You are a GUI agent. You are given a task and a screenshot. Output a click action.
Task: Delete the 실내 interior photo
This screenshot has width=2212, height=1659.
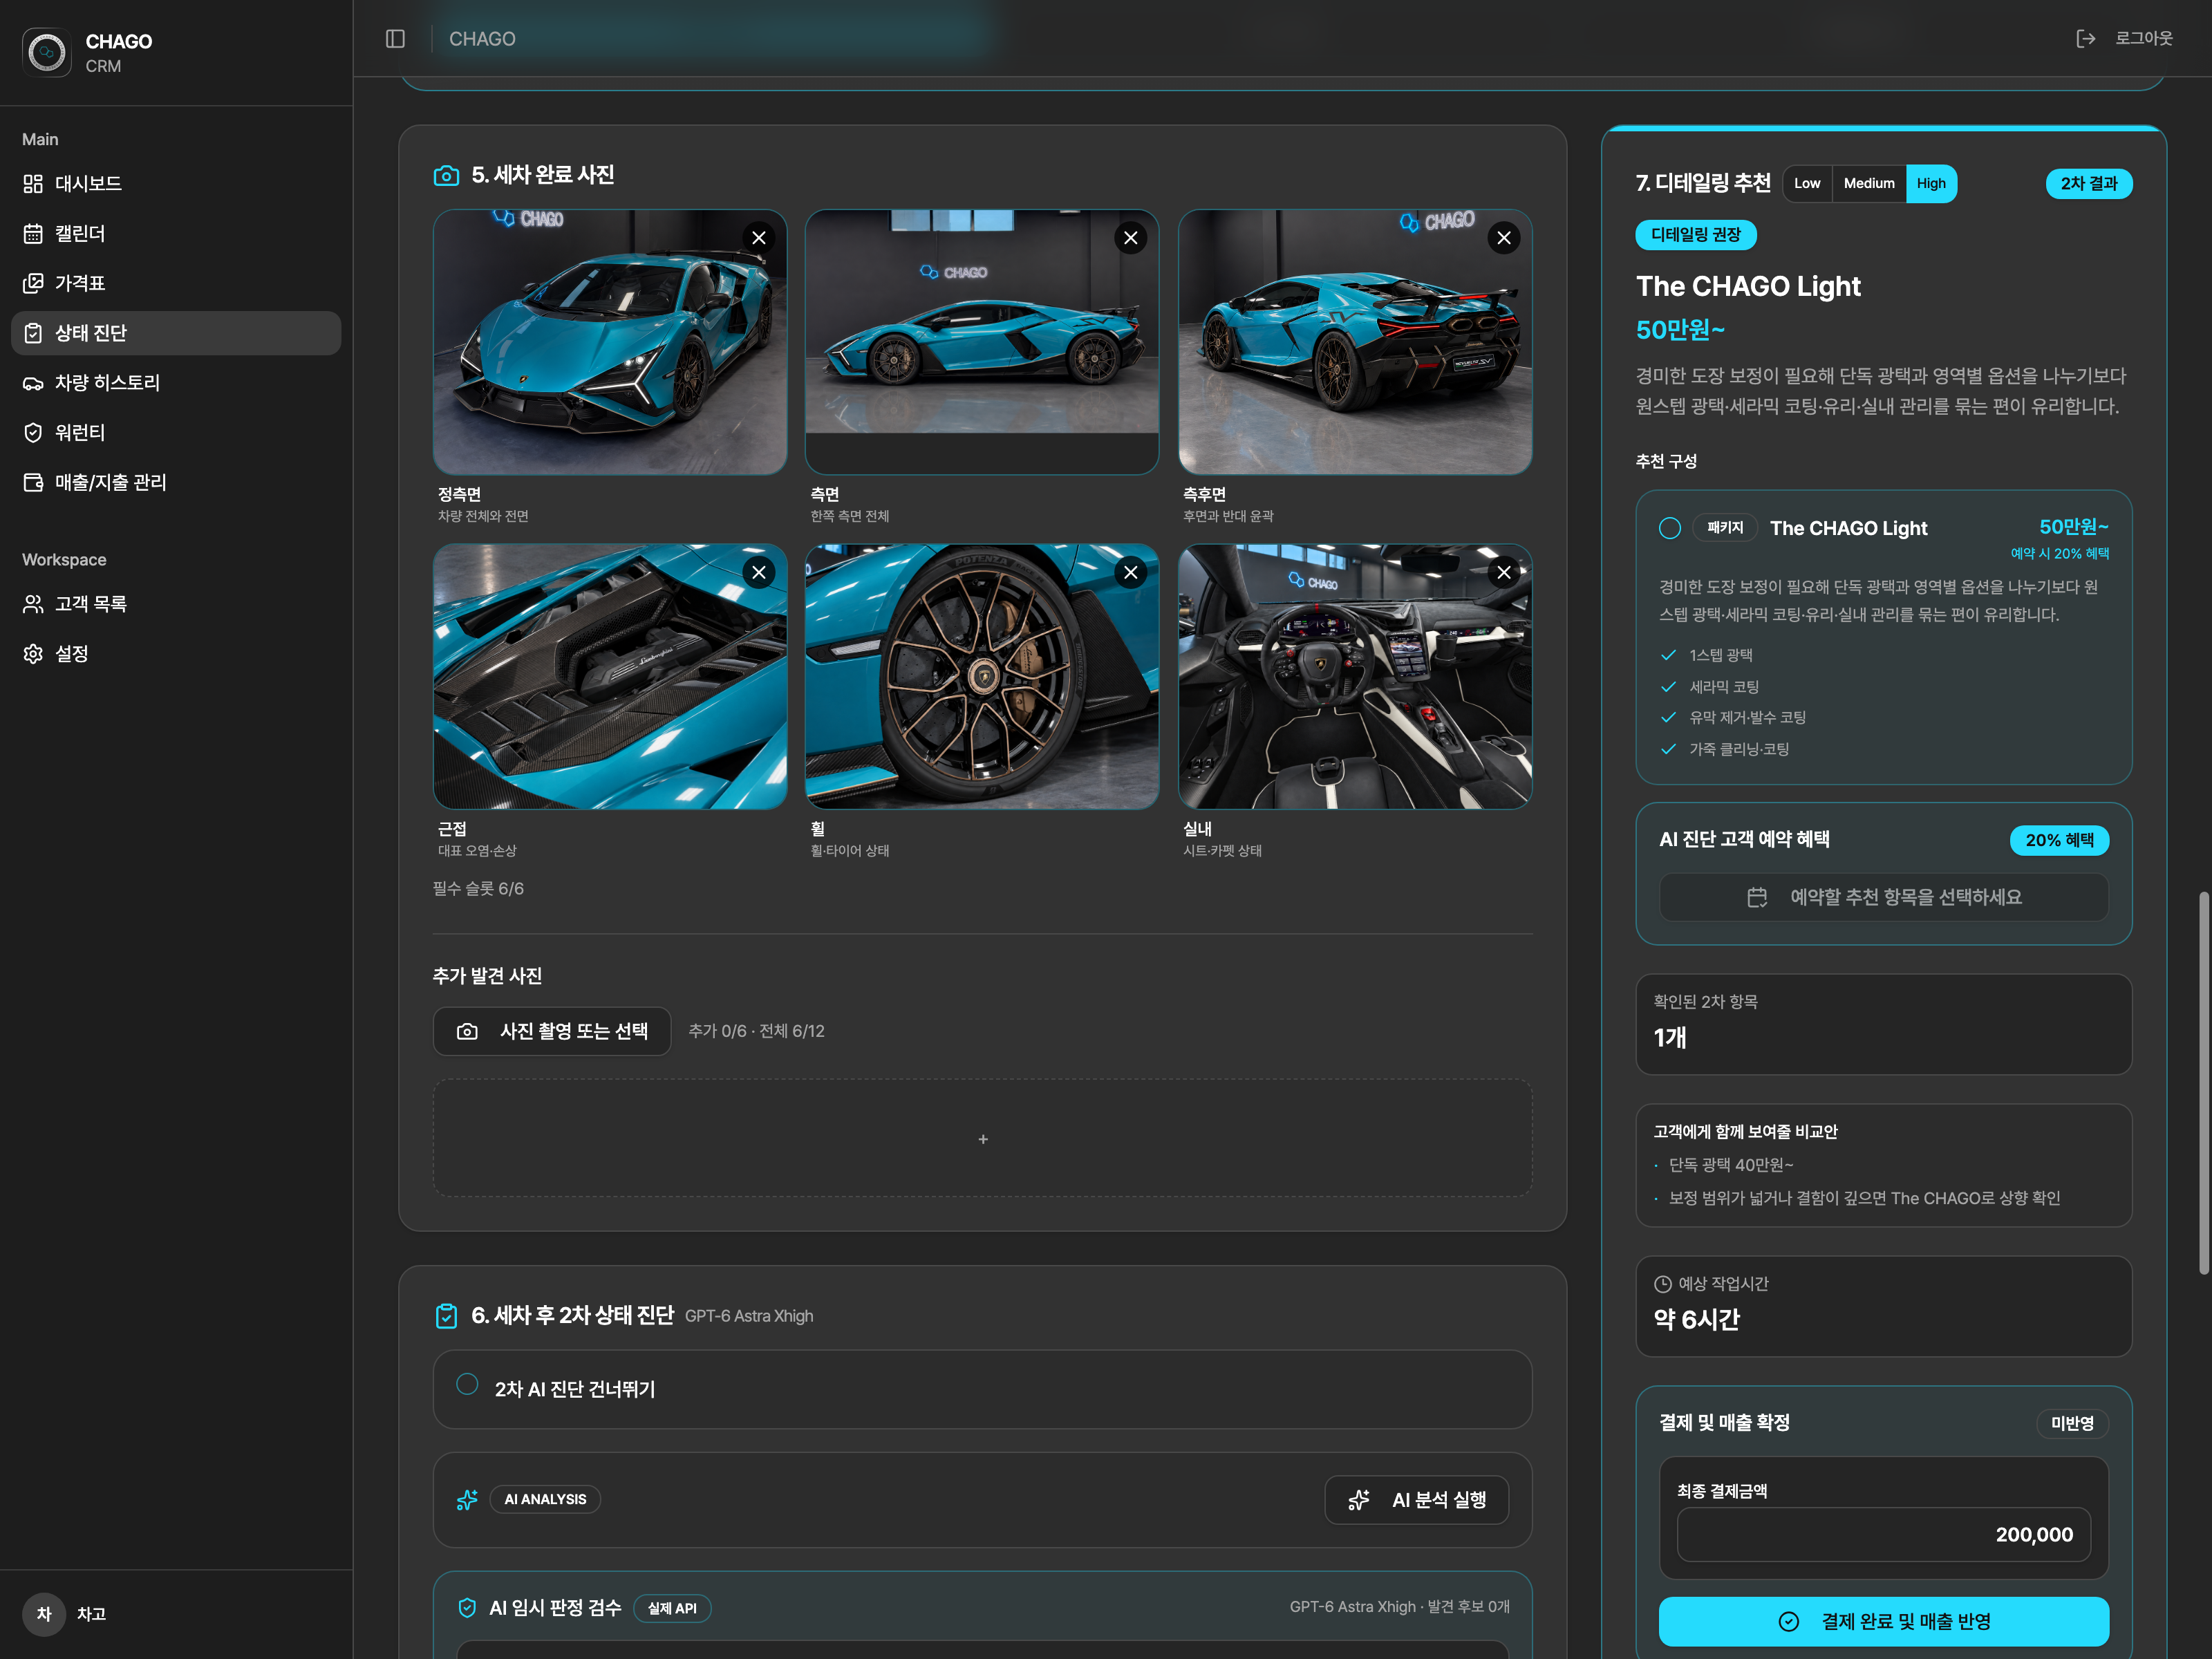[x=1504, y=573]
